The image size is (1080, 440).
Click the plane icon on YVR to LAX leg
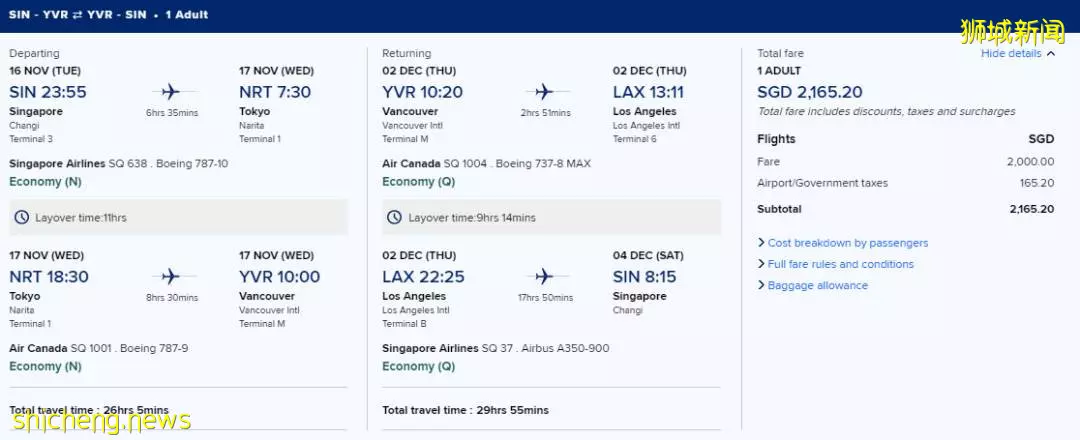click(544, 92)
